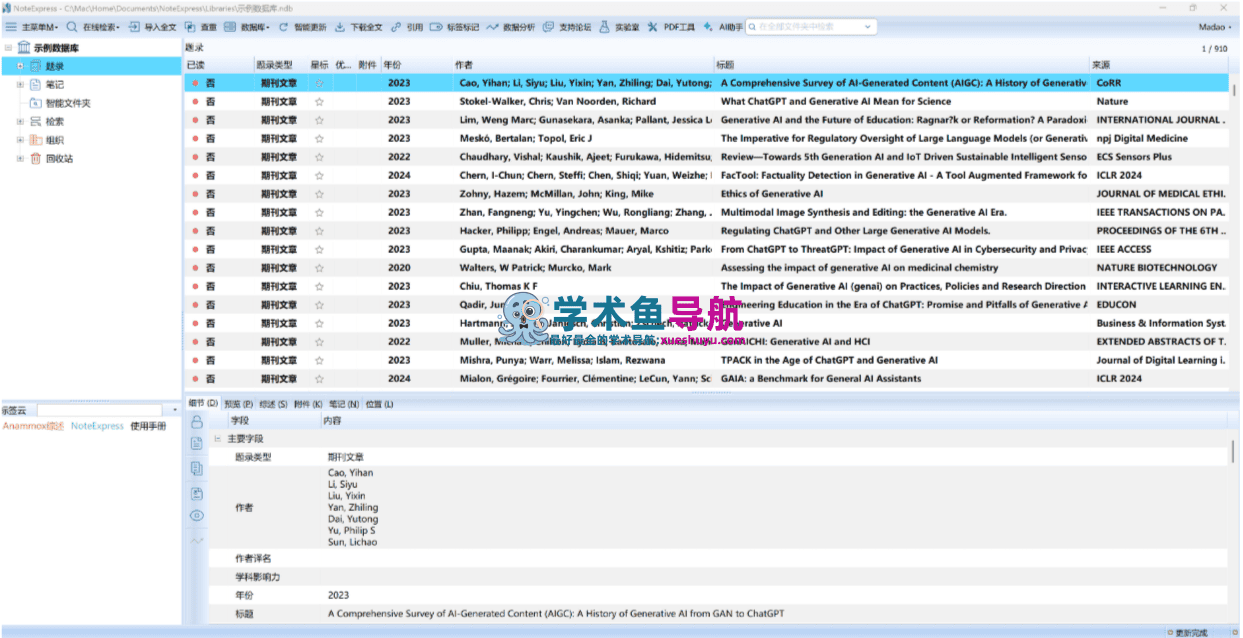1243x638 pixels.
Task: Open the 引用 citation tool
Action: click(406, 27)
